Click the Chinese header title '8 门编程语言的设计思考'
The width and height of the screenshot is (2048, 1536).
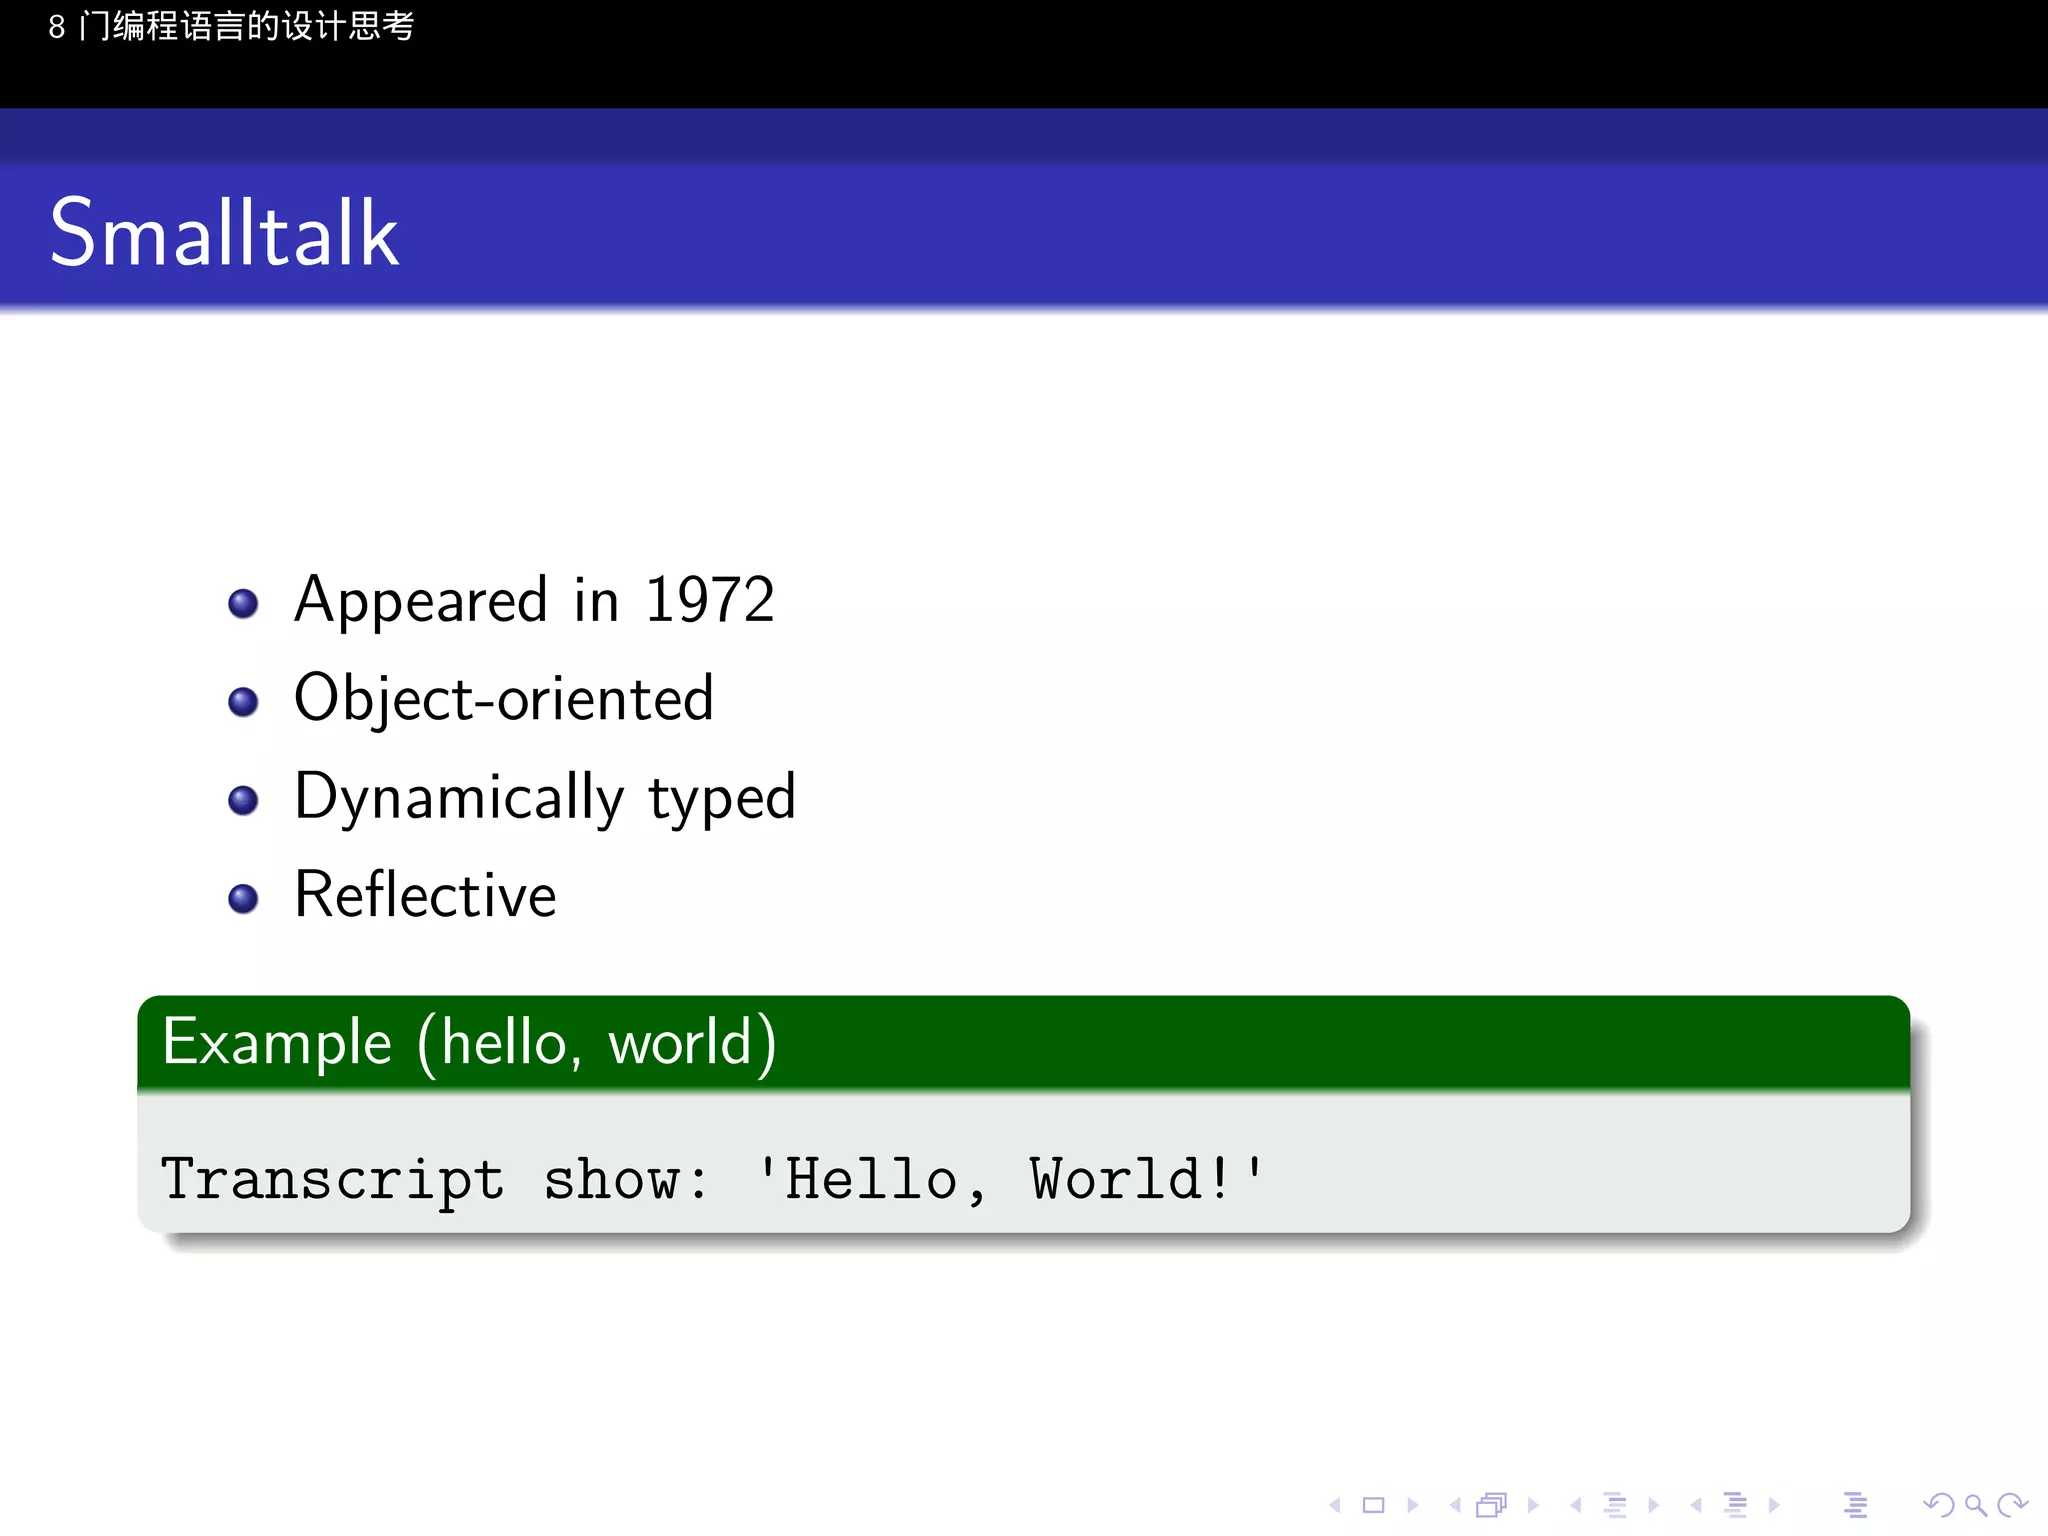pyautogui.click(x=231, y=26)
